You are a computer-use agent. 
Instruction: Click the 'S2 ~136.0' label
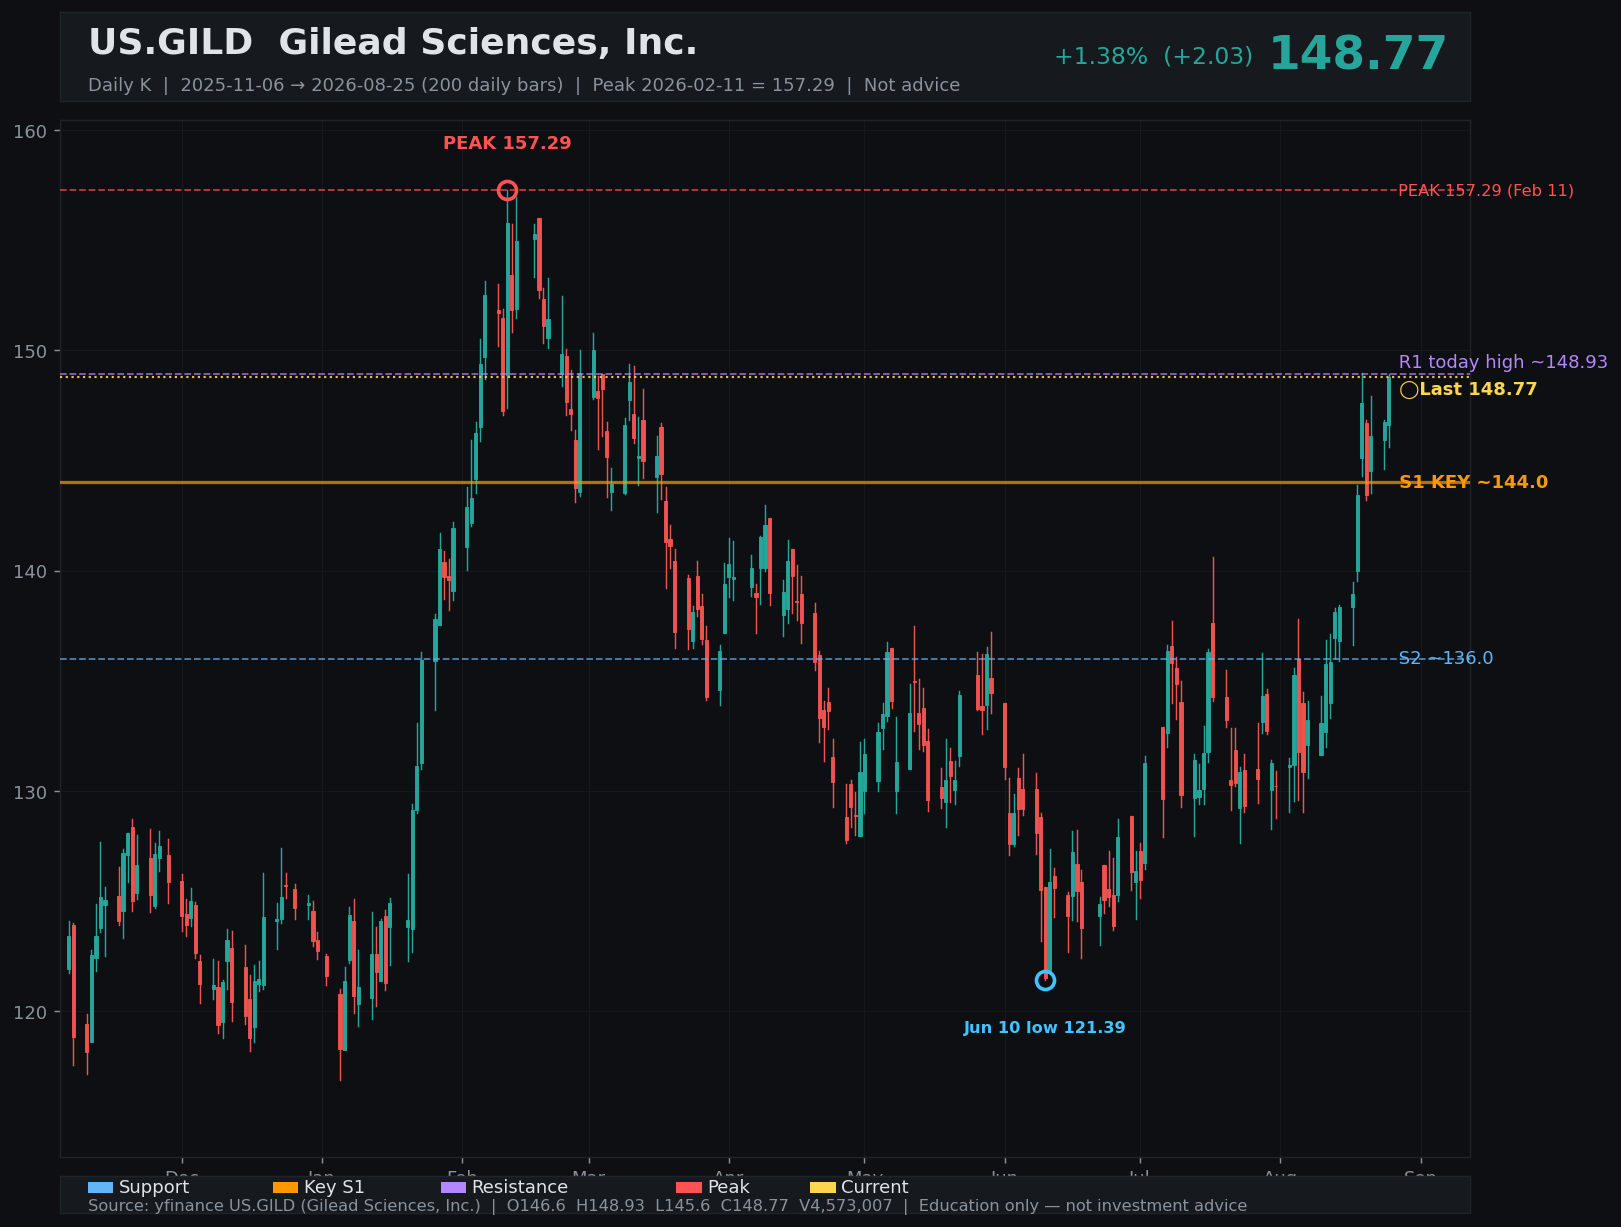tap(1445, 658)
